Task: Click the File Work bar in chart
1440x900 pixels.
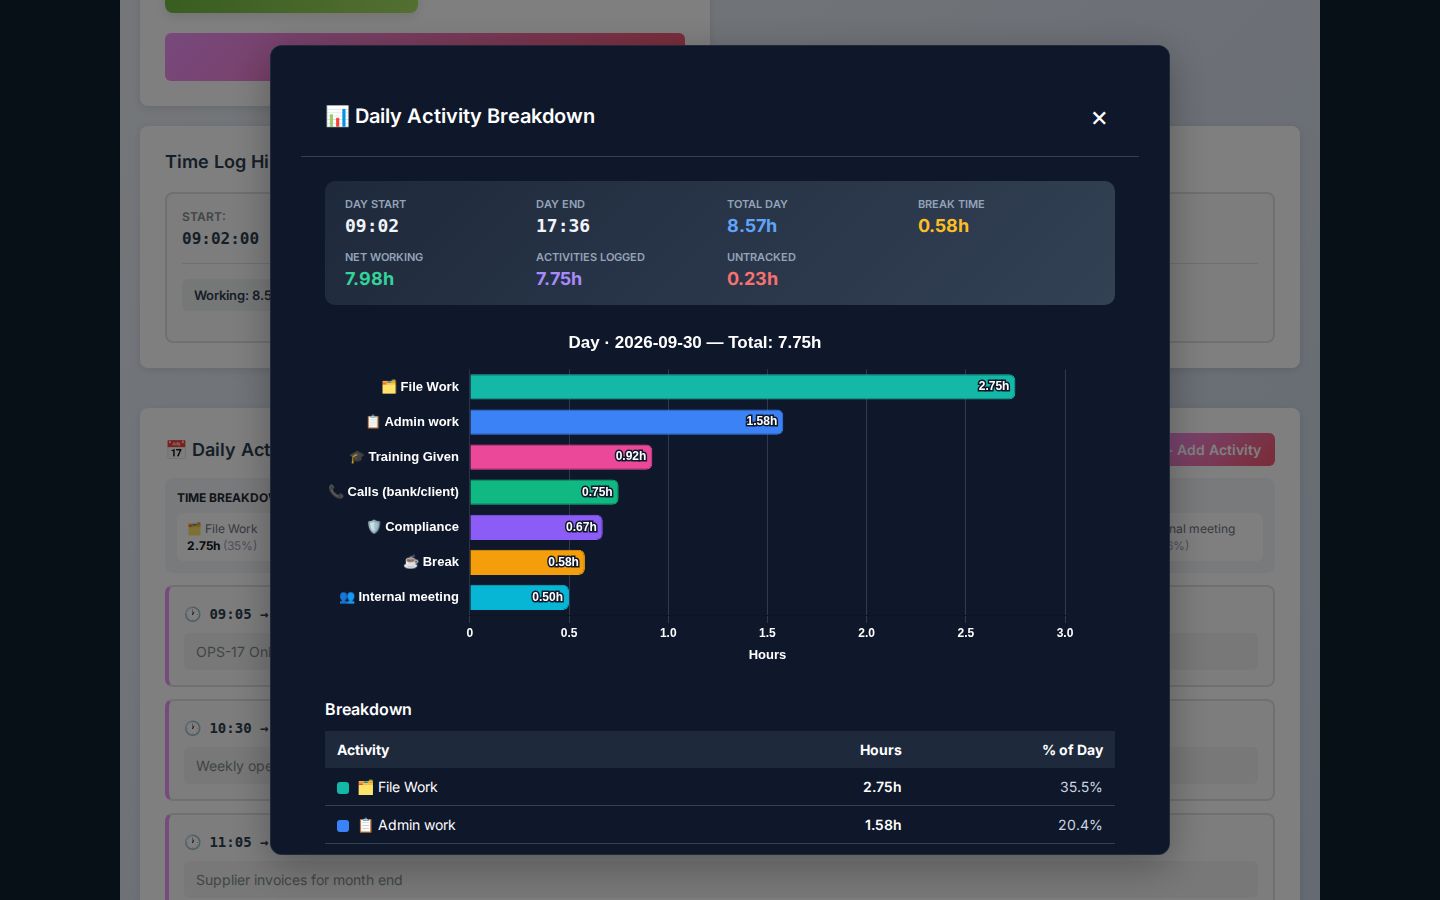Action: (x=742, y=387)
